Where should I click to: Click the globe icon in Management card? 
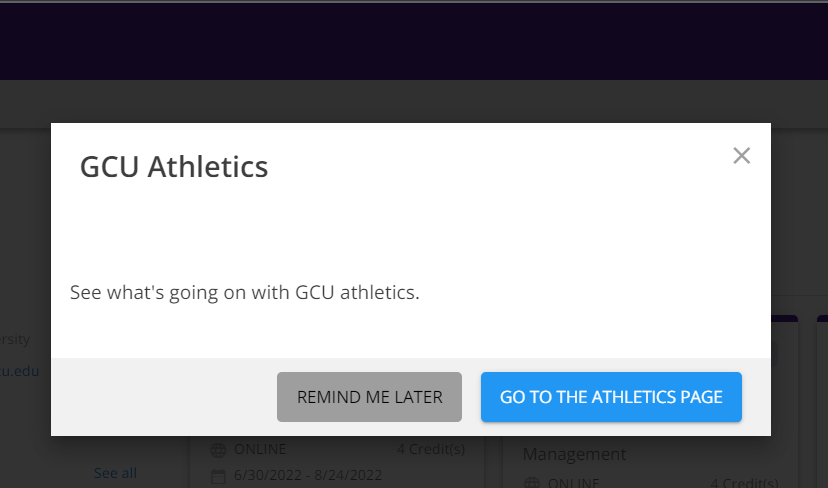point(532,483)
